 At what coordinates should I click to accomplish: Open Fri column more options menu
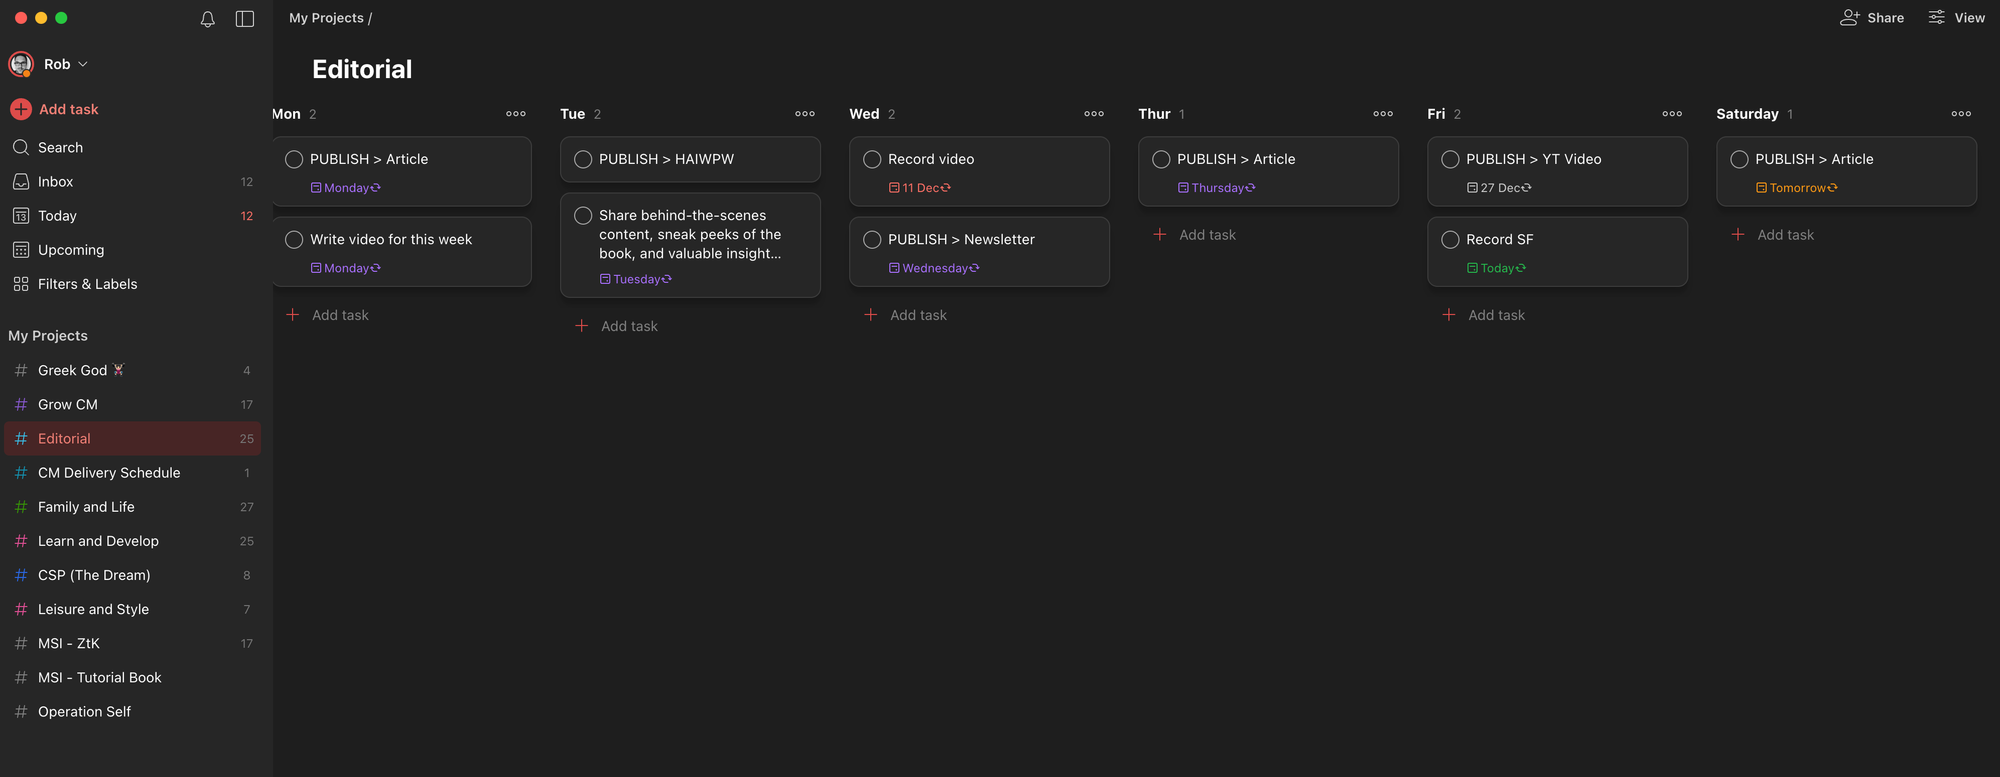tap(1672, 114)
